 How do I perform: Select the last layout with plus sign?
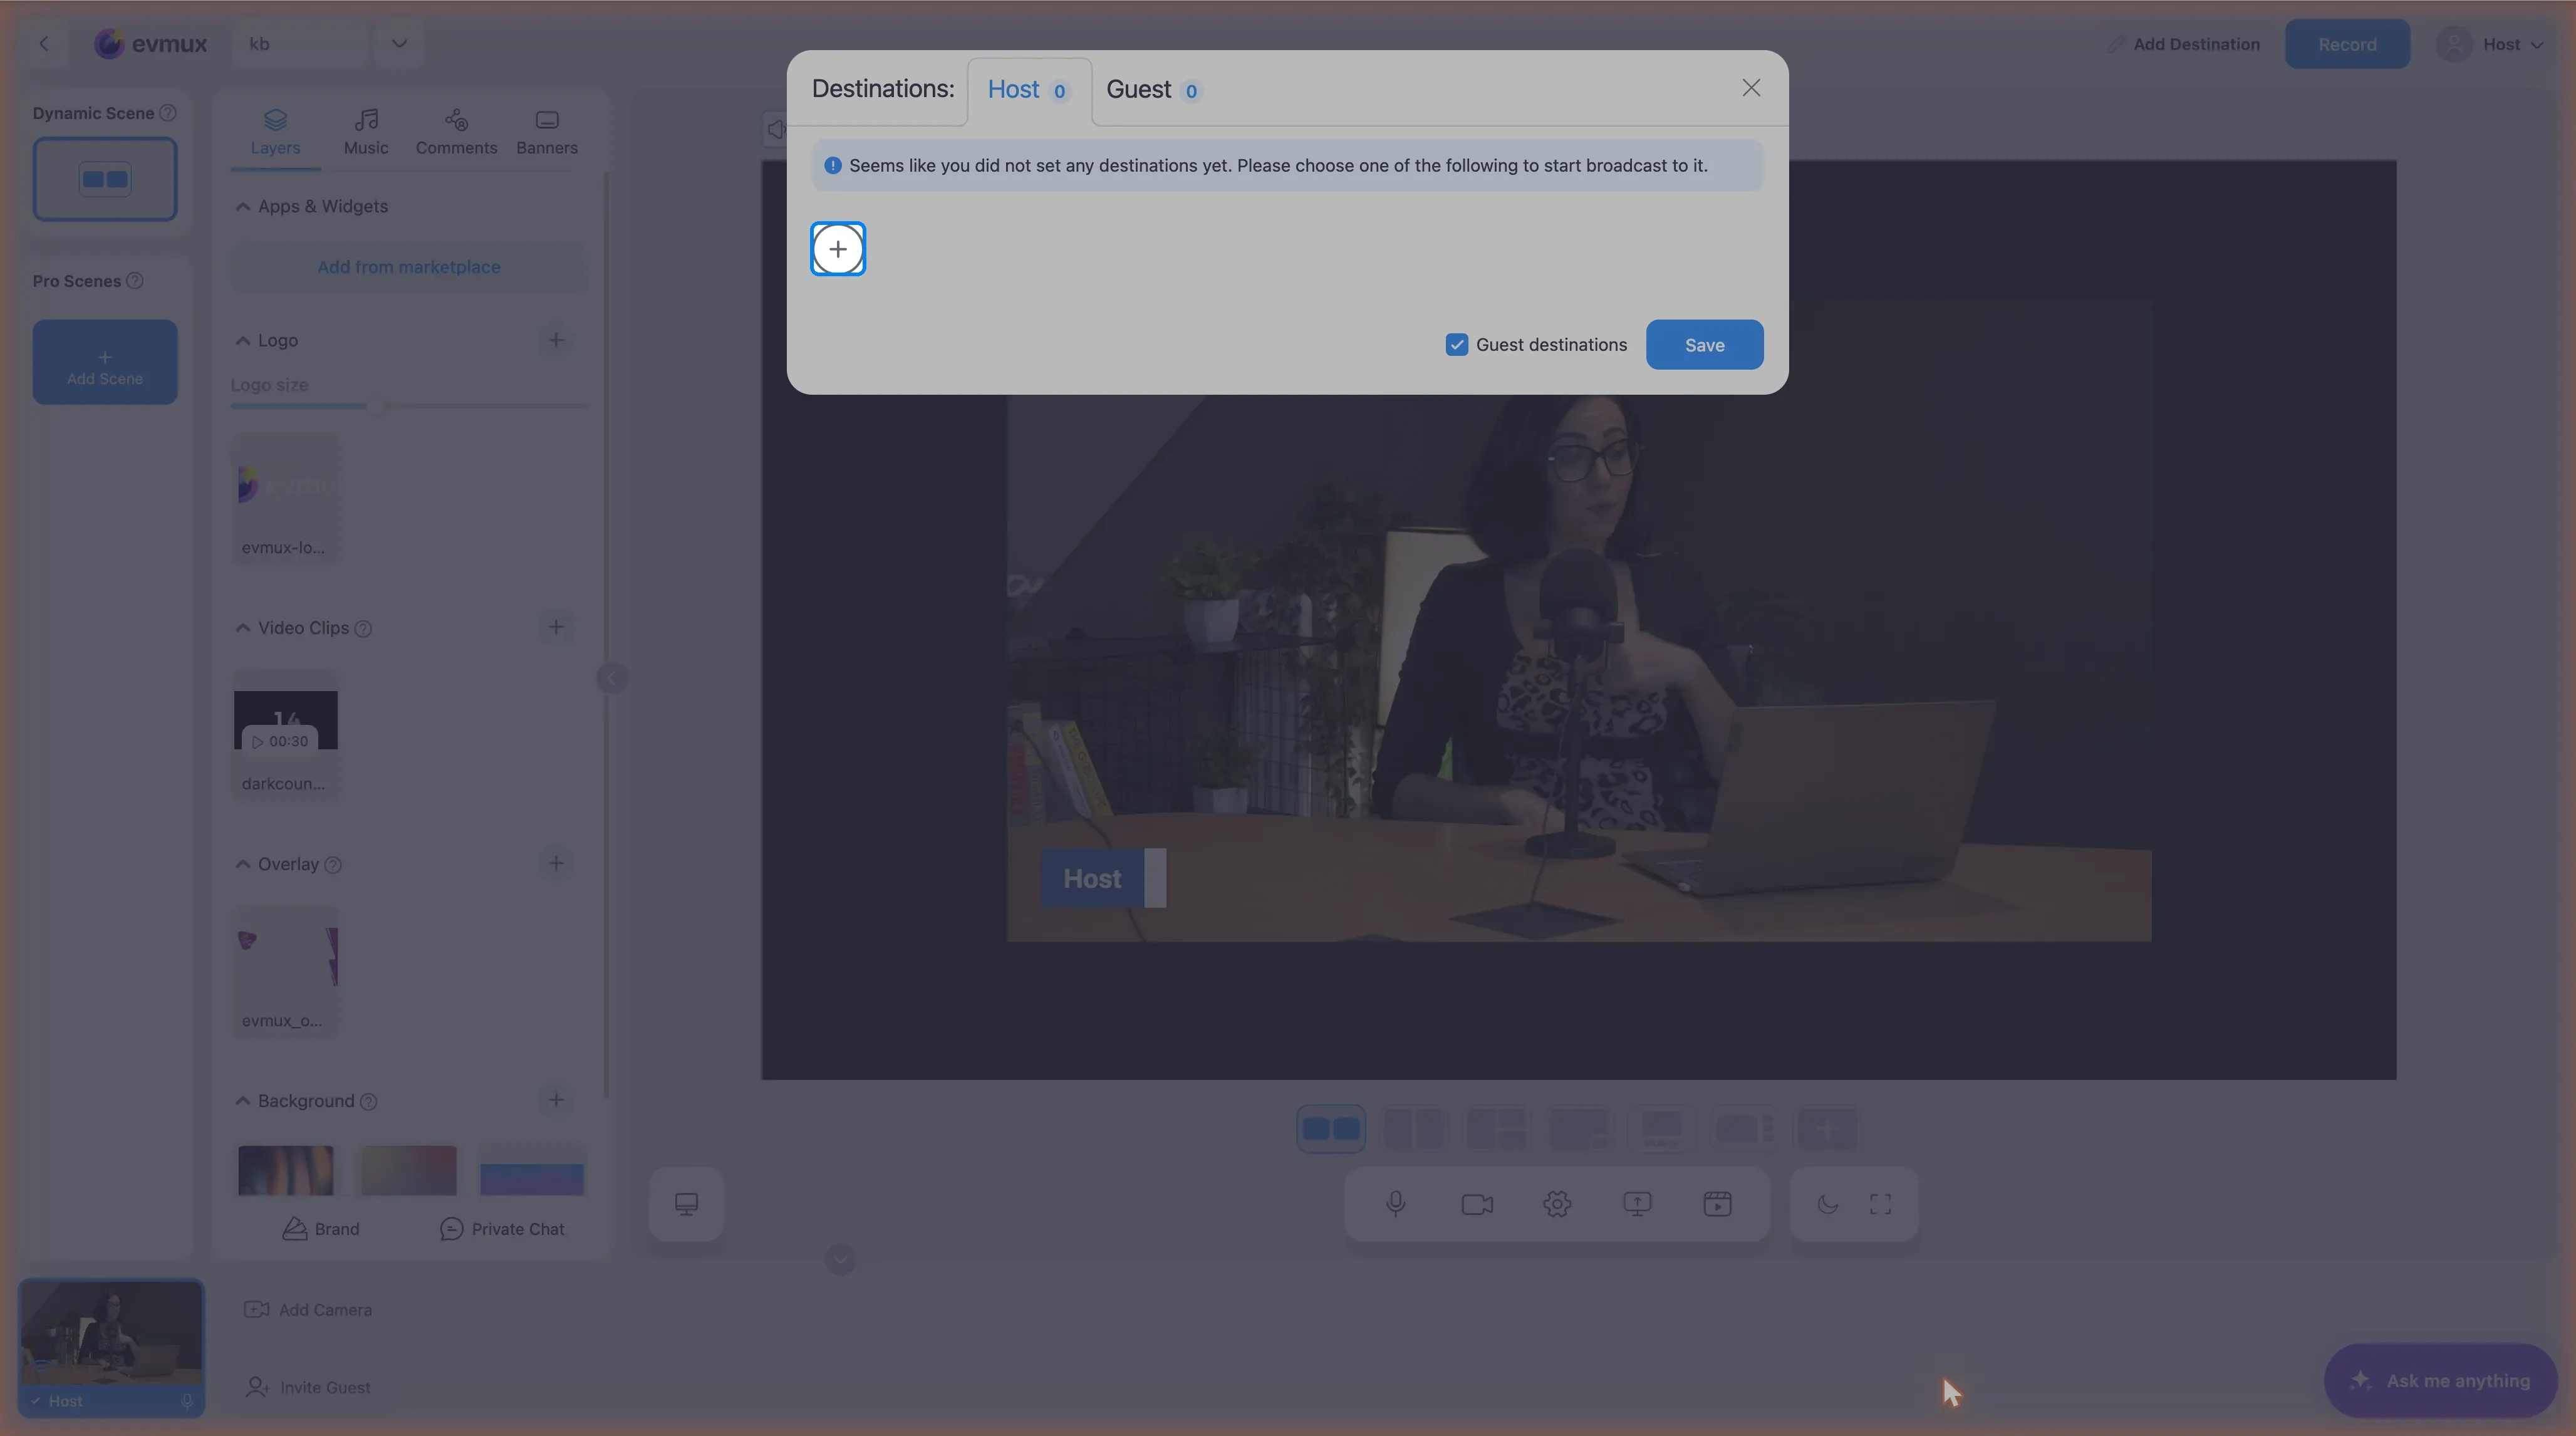(1827, 1129)
